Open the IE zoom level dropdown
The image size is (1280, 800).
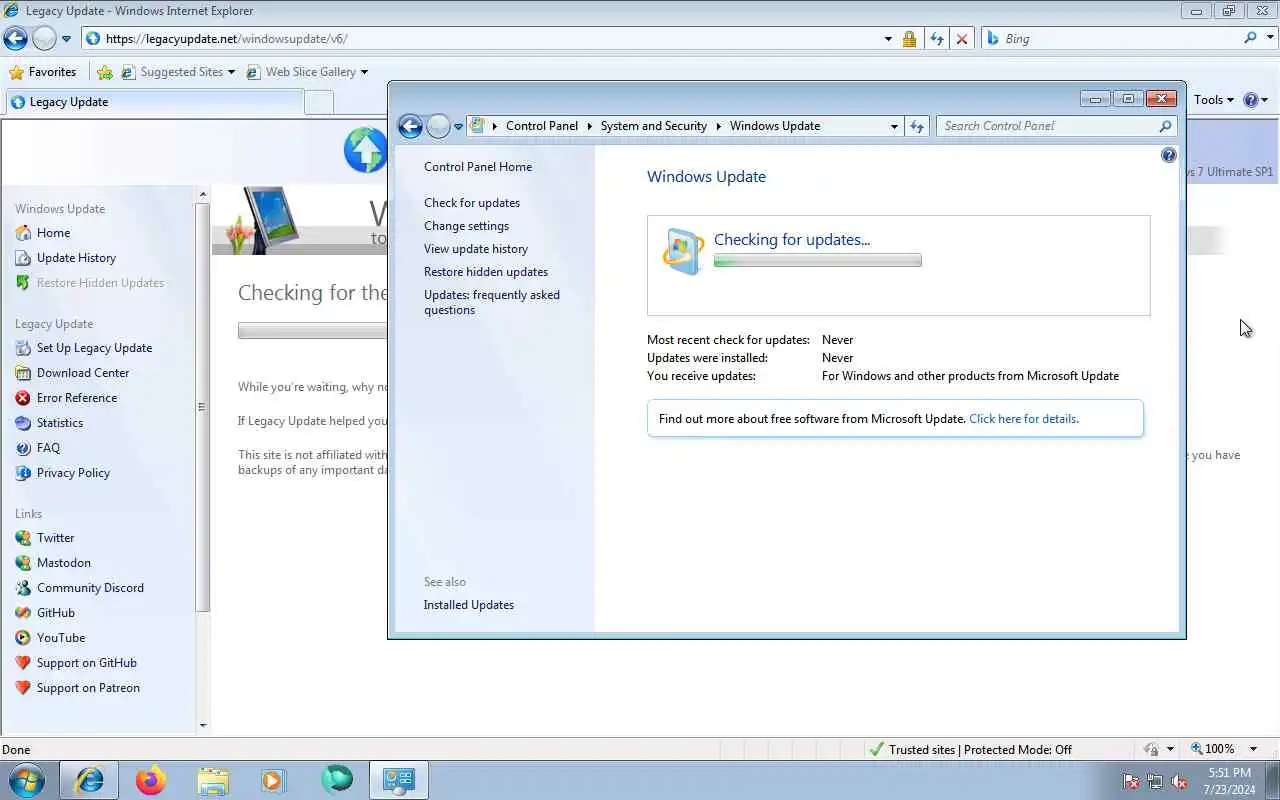click(1253, 749)
